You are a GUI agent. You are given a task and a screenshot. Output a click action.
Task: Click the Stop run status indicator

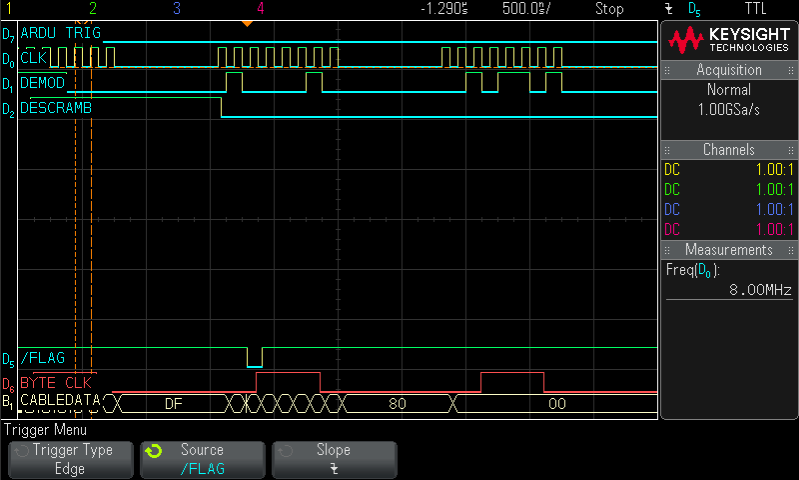(609, 9)
